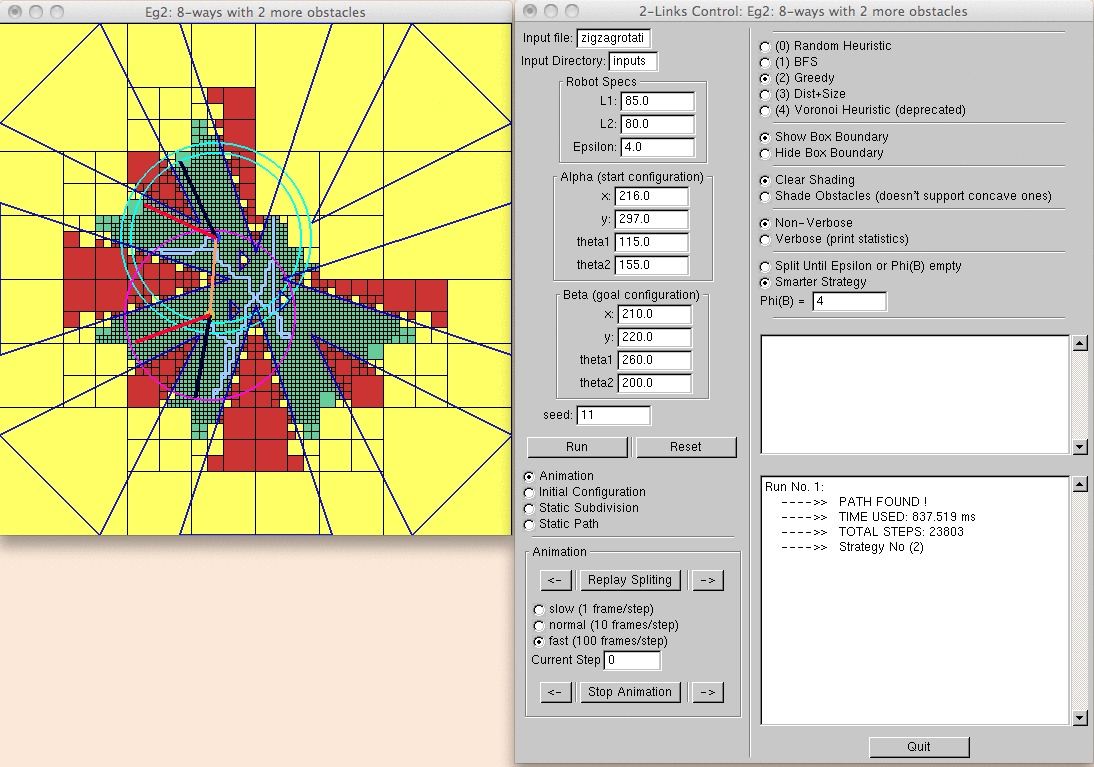Click Replay Spliting button
This screenshot has height=767, width=1094.
click(630, 580)
